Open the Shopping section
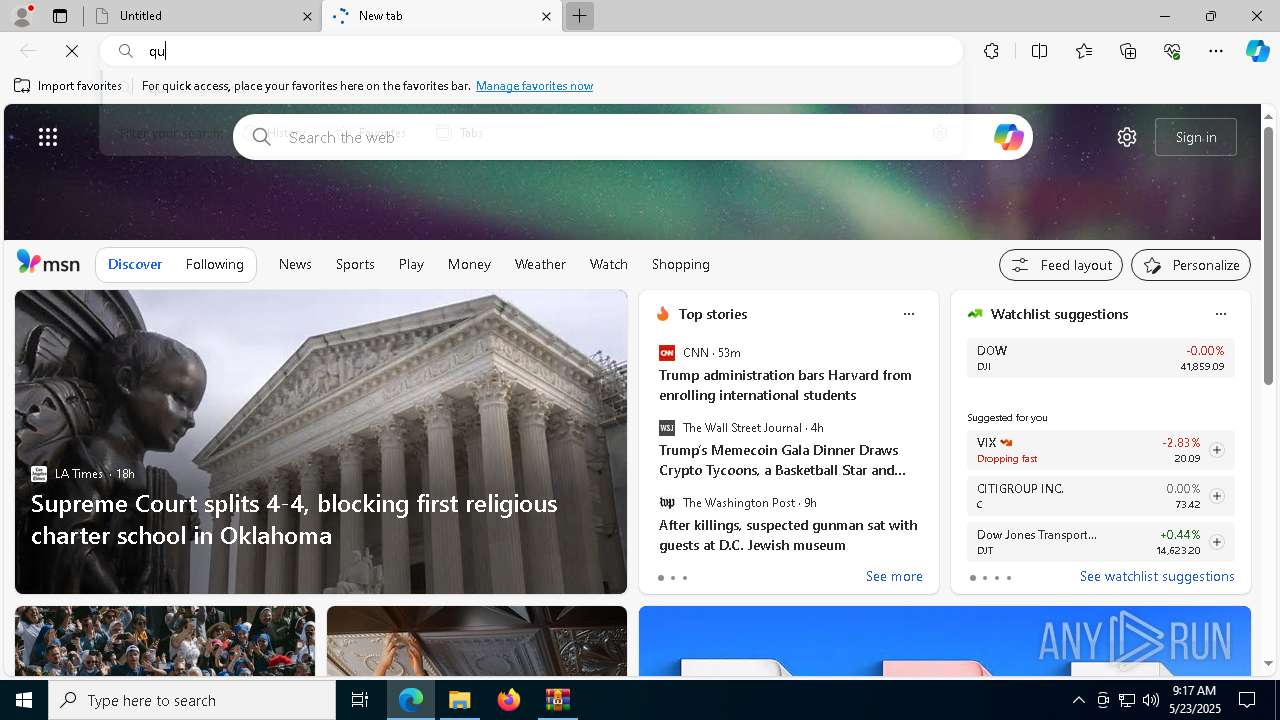The height and width of the screenshot is (720, 1280). pyautogui.click(x=681, y=264)
